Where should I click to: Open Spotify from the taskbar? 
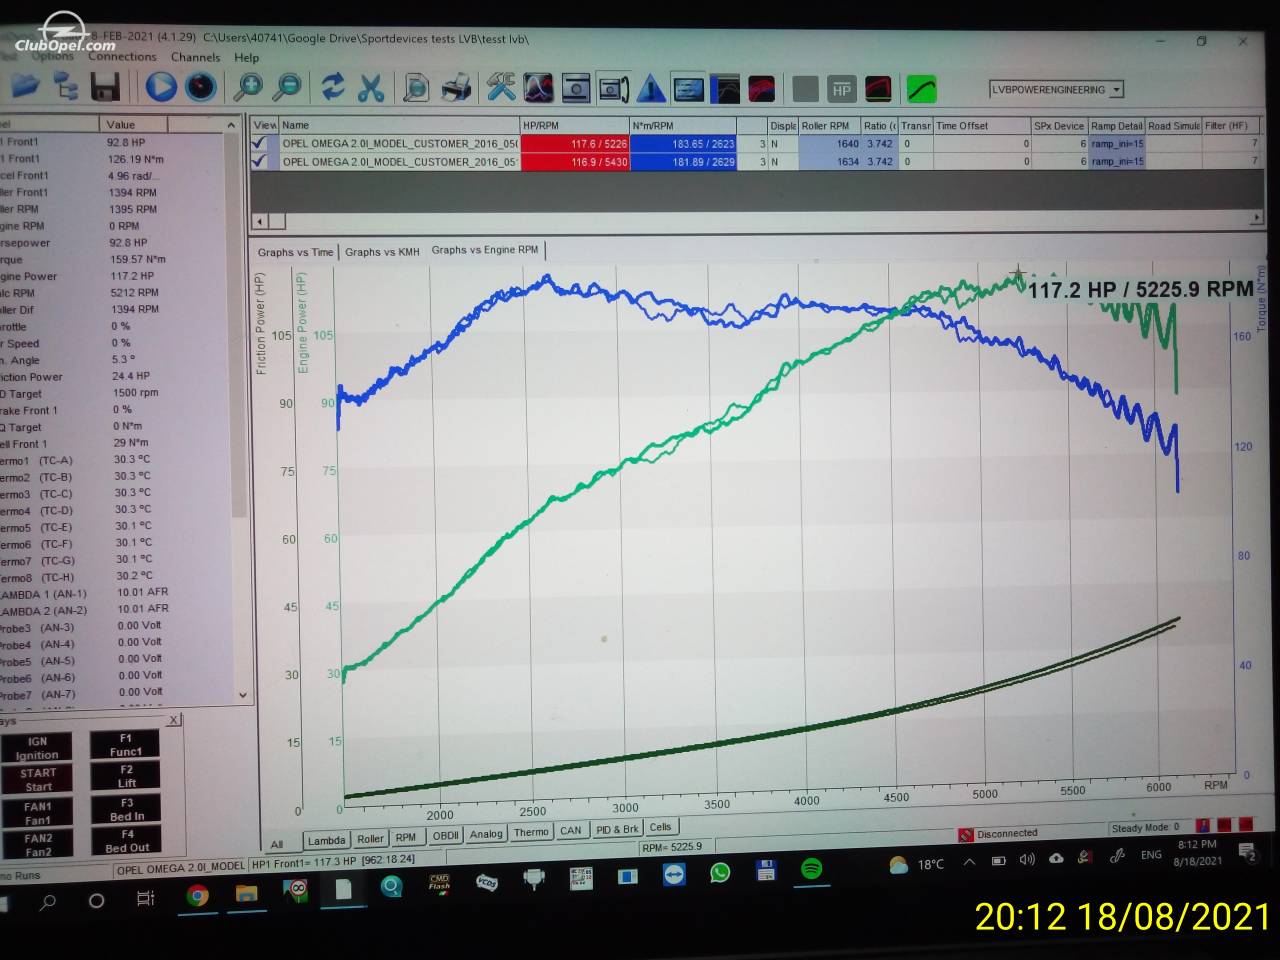click(812, 868)
